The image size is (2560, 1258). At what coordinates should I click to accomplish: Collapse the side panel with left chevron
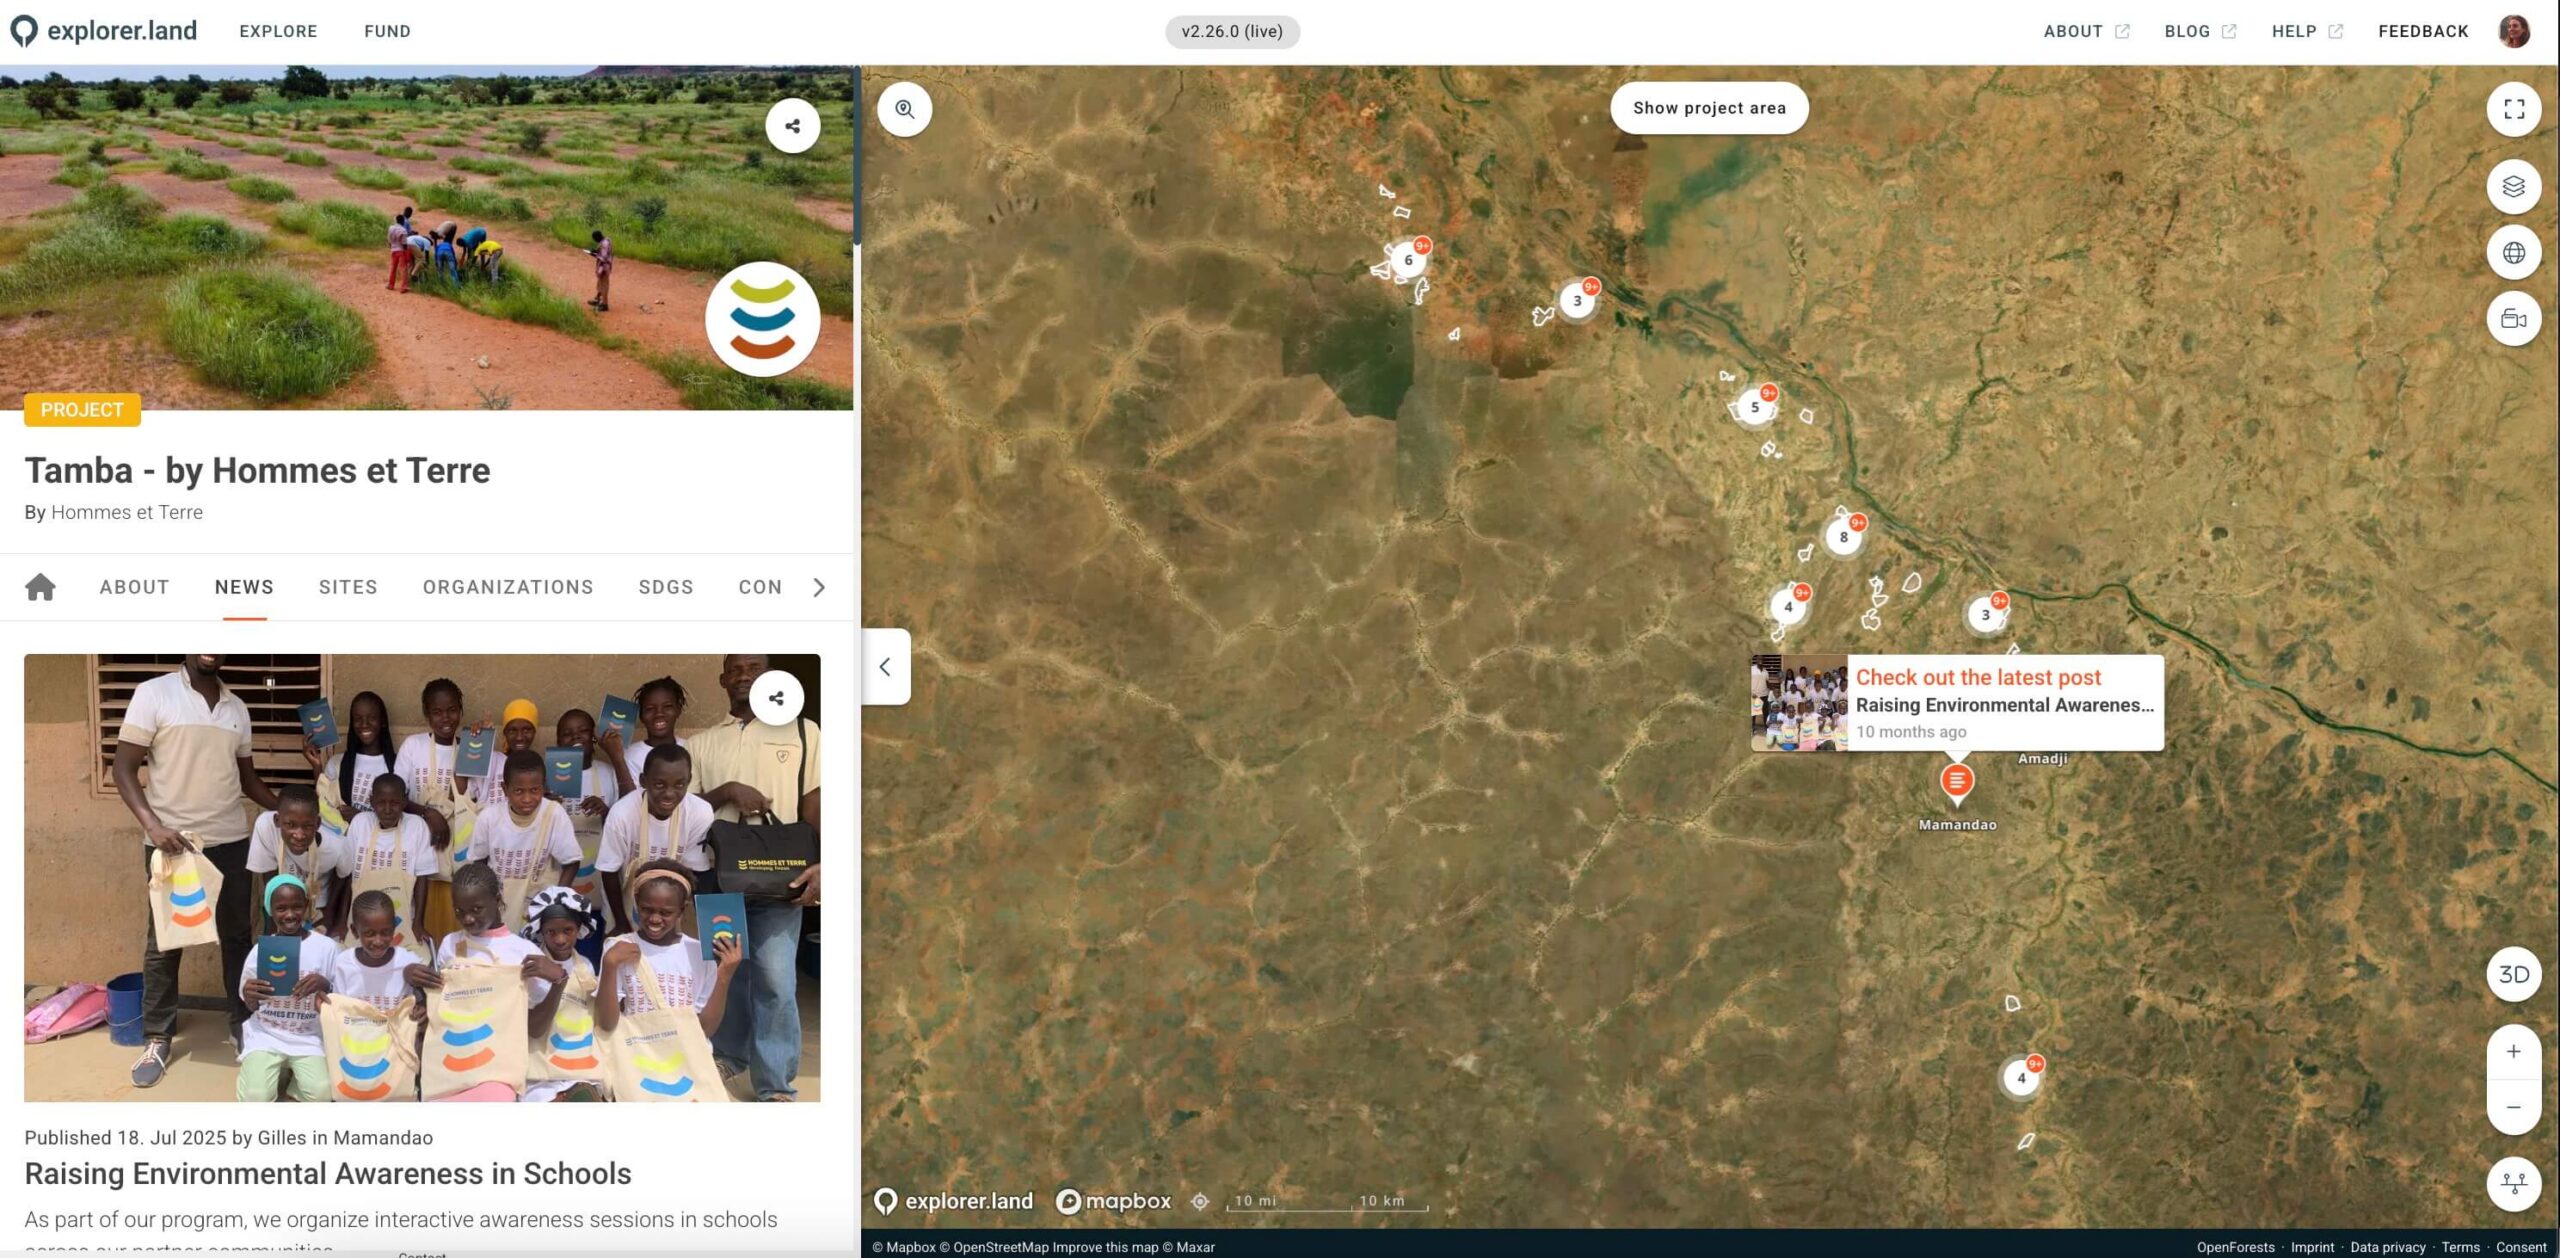pos(885,666)
